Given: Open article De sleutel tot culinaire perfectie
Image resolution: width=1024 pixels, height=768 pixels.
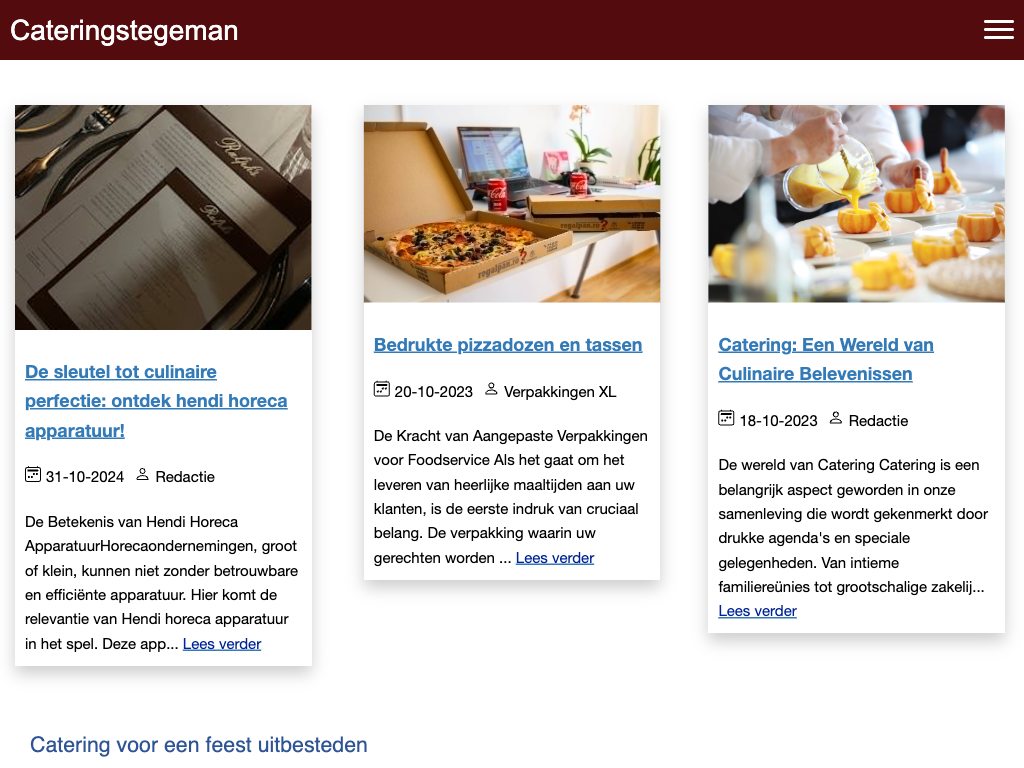Looking at the screenshot, I should 156,401.
